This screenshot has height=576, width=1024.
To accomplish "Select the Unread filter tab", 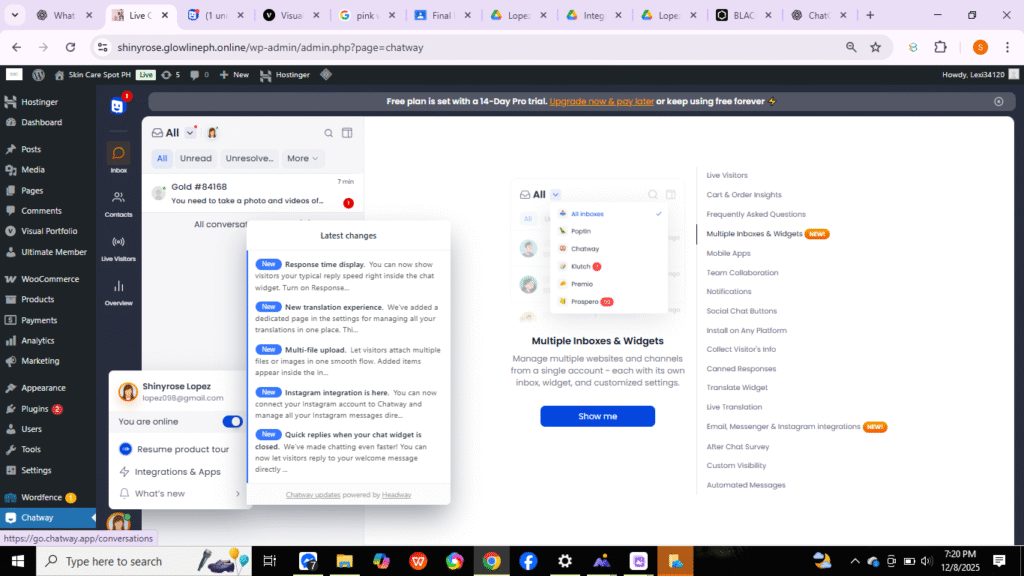I will click(x=196, y=158).
